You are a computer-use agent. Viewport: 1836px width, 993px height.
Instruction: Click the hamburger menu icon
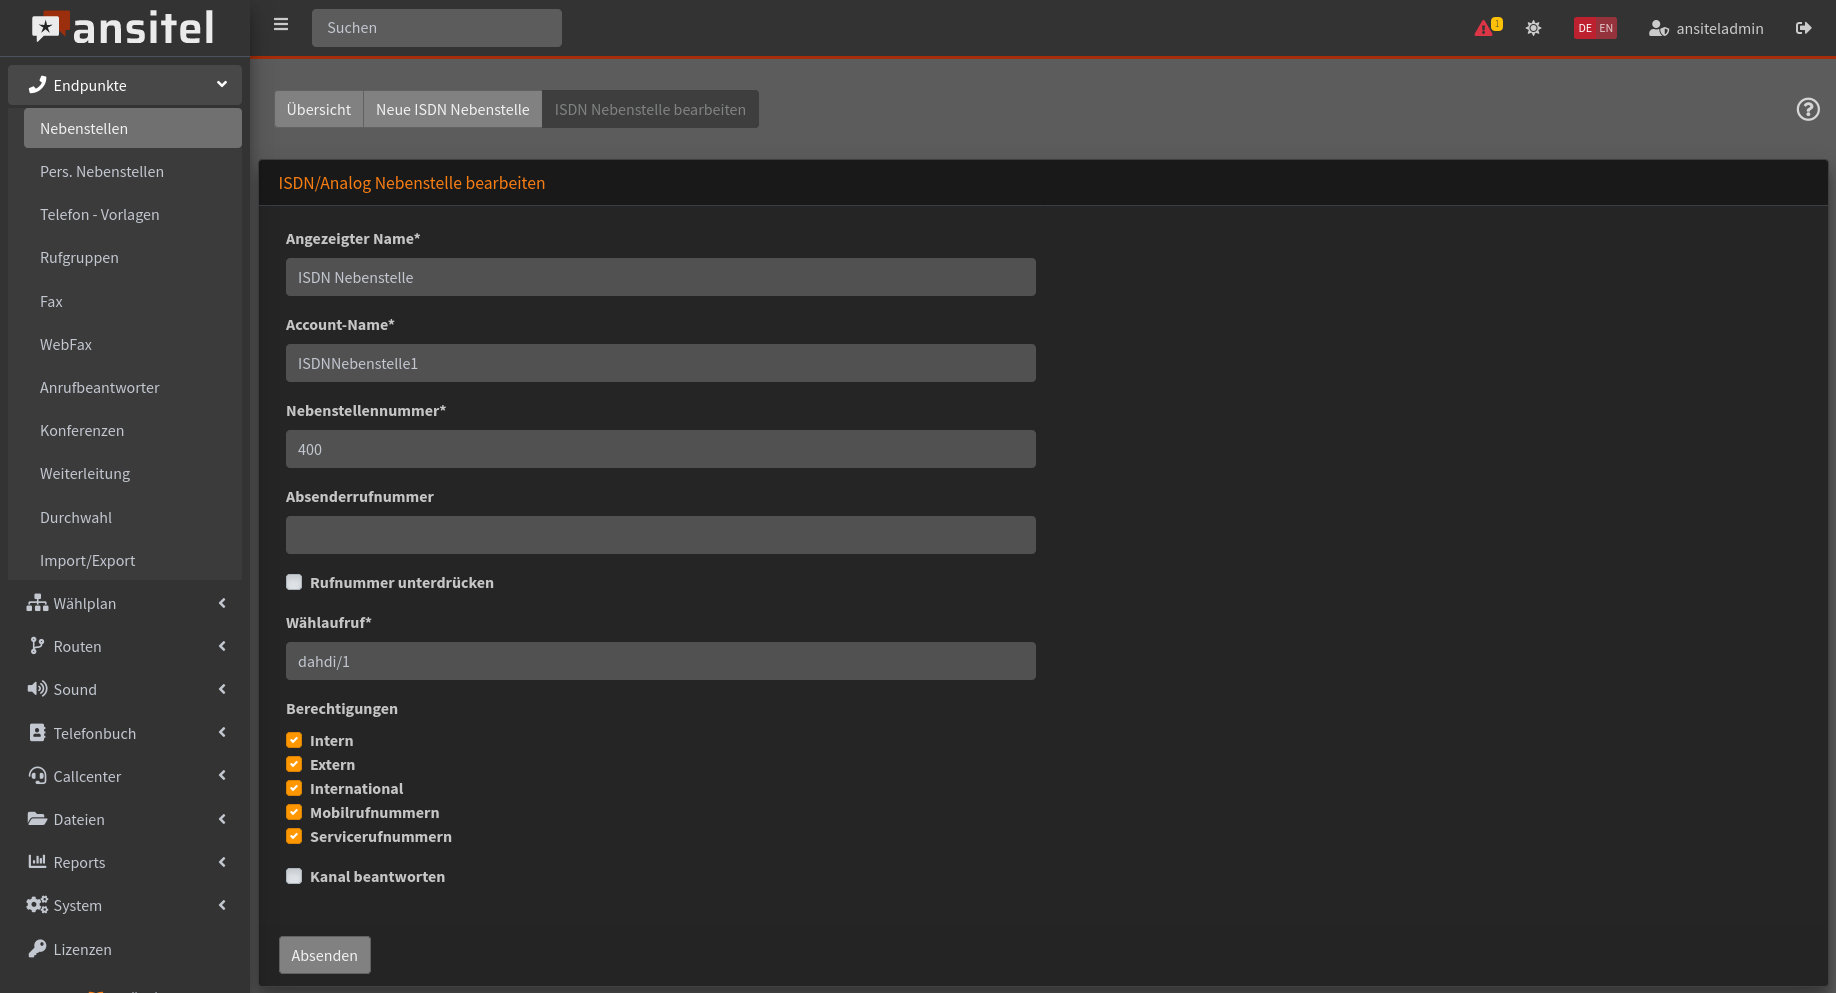pyautogui.click(x=281, y=25)
